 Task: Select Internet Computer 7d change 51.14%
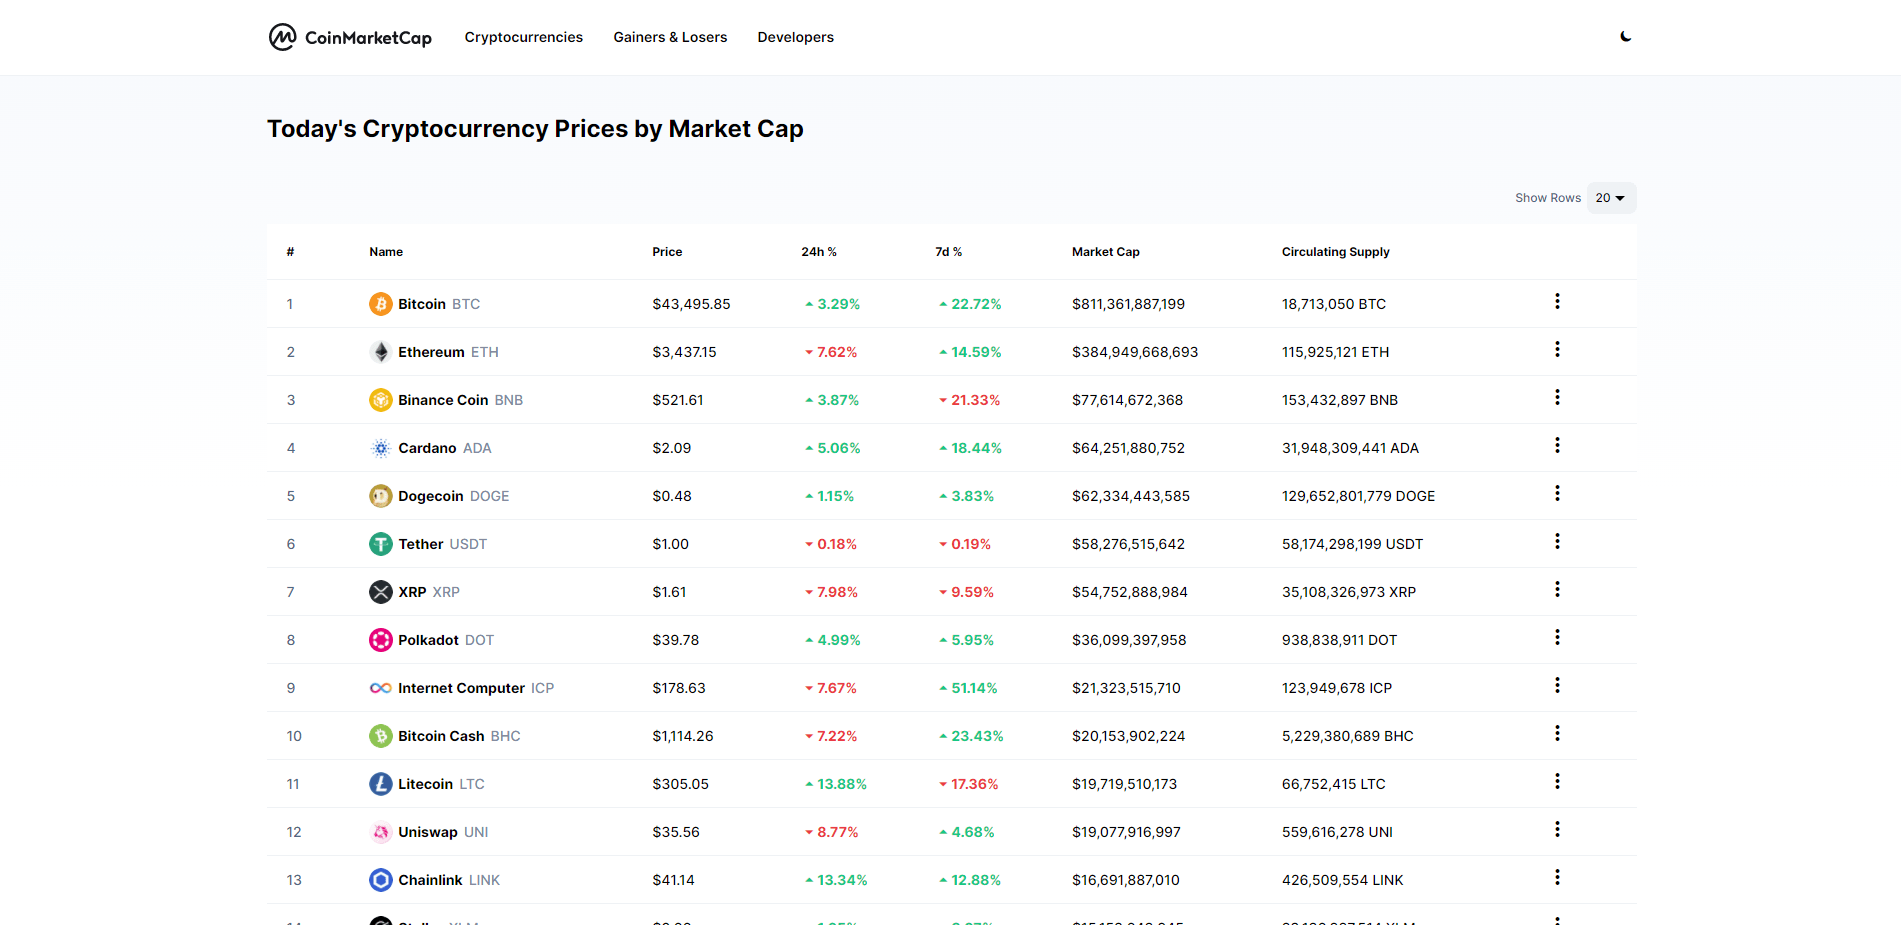point(968,688)
